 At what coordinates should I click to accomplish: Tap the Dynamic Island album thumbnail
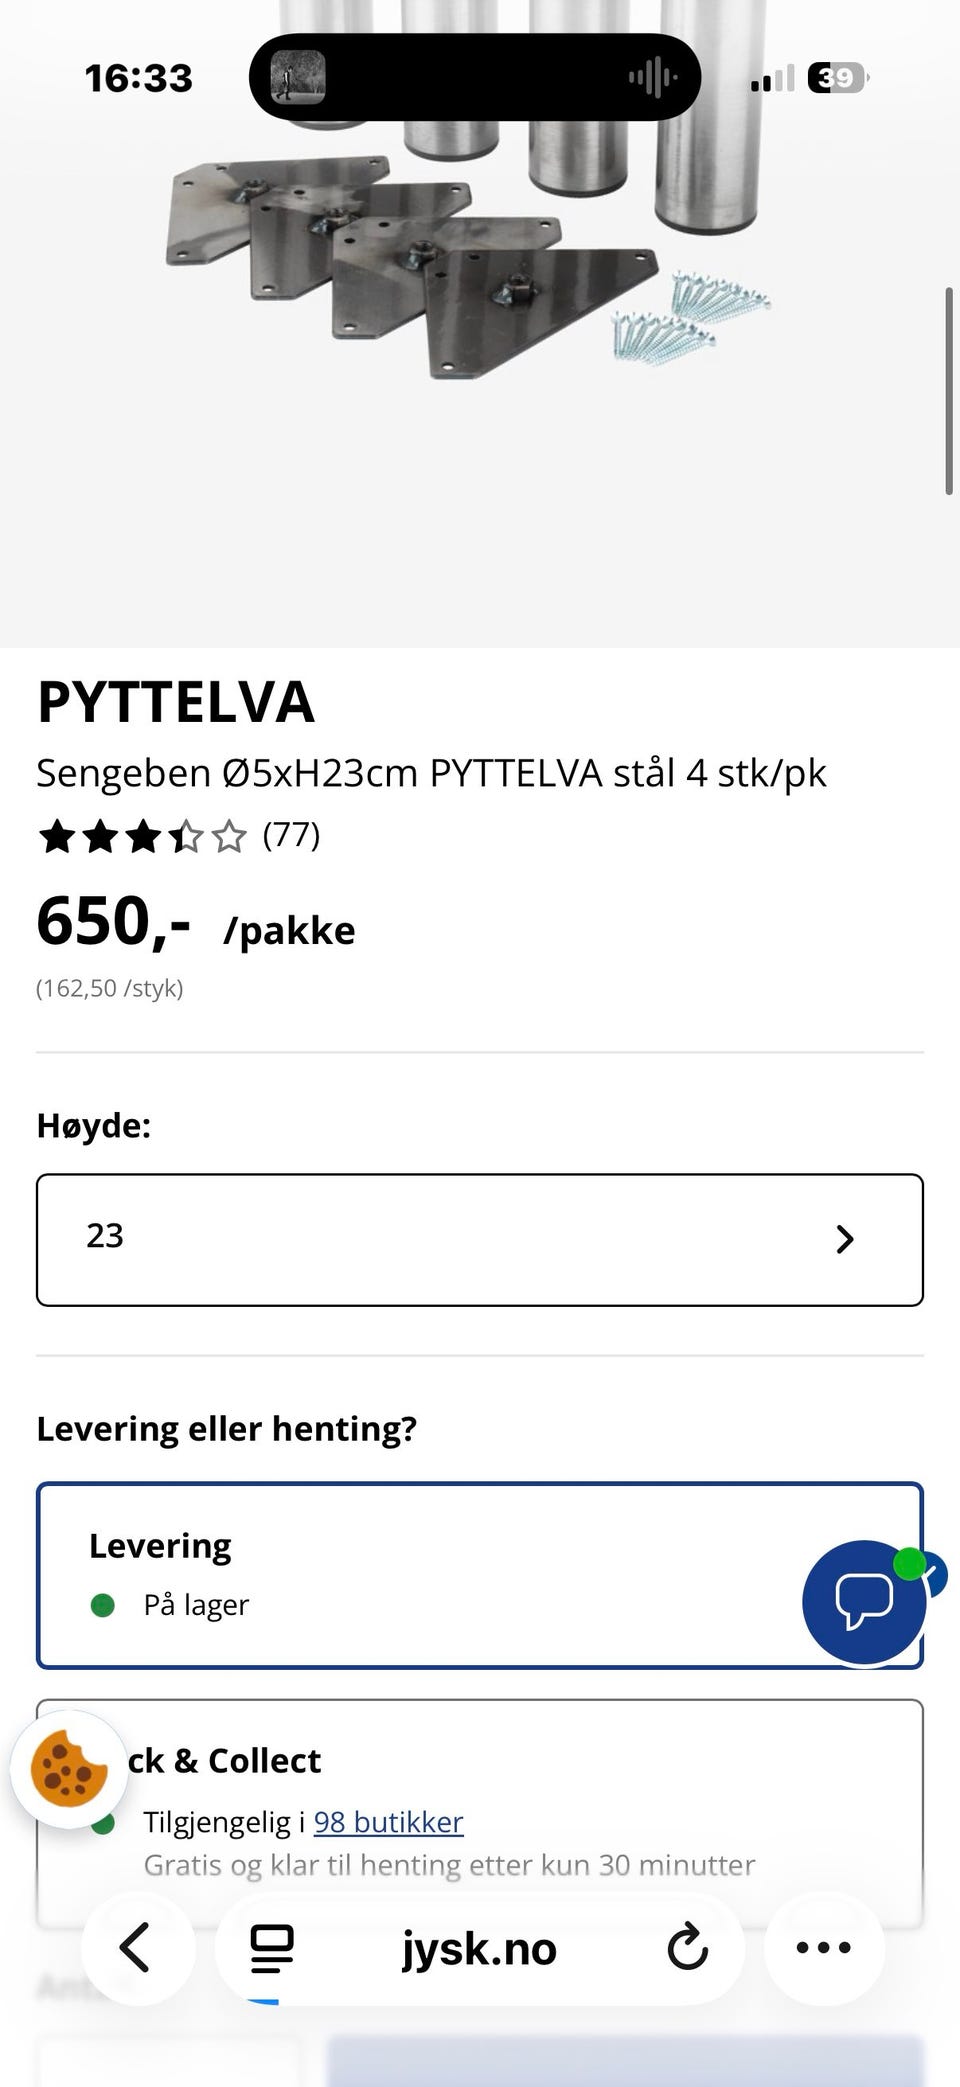tap(297, 77)
